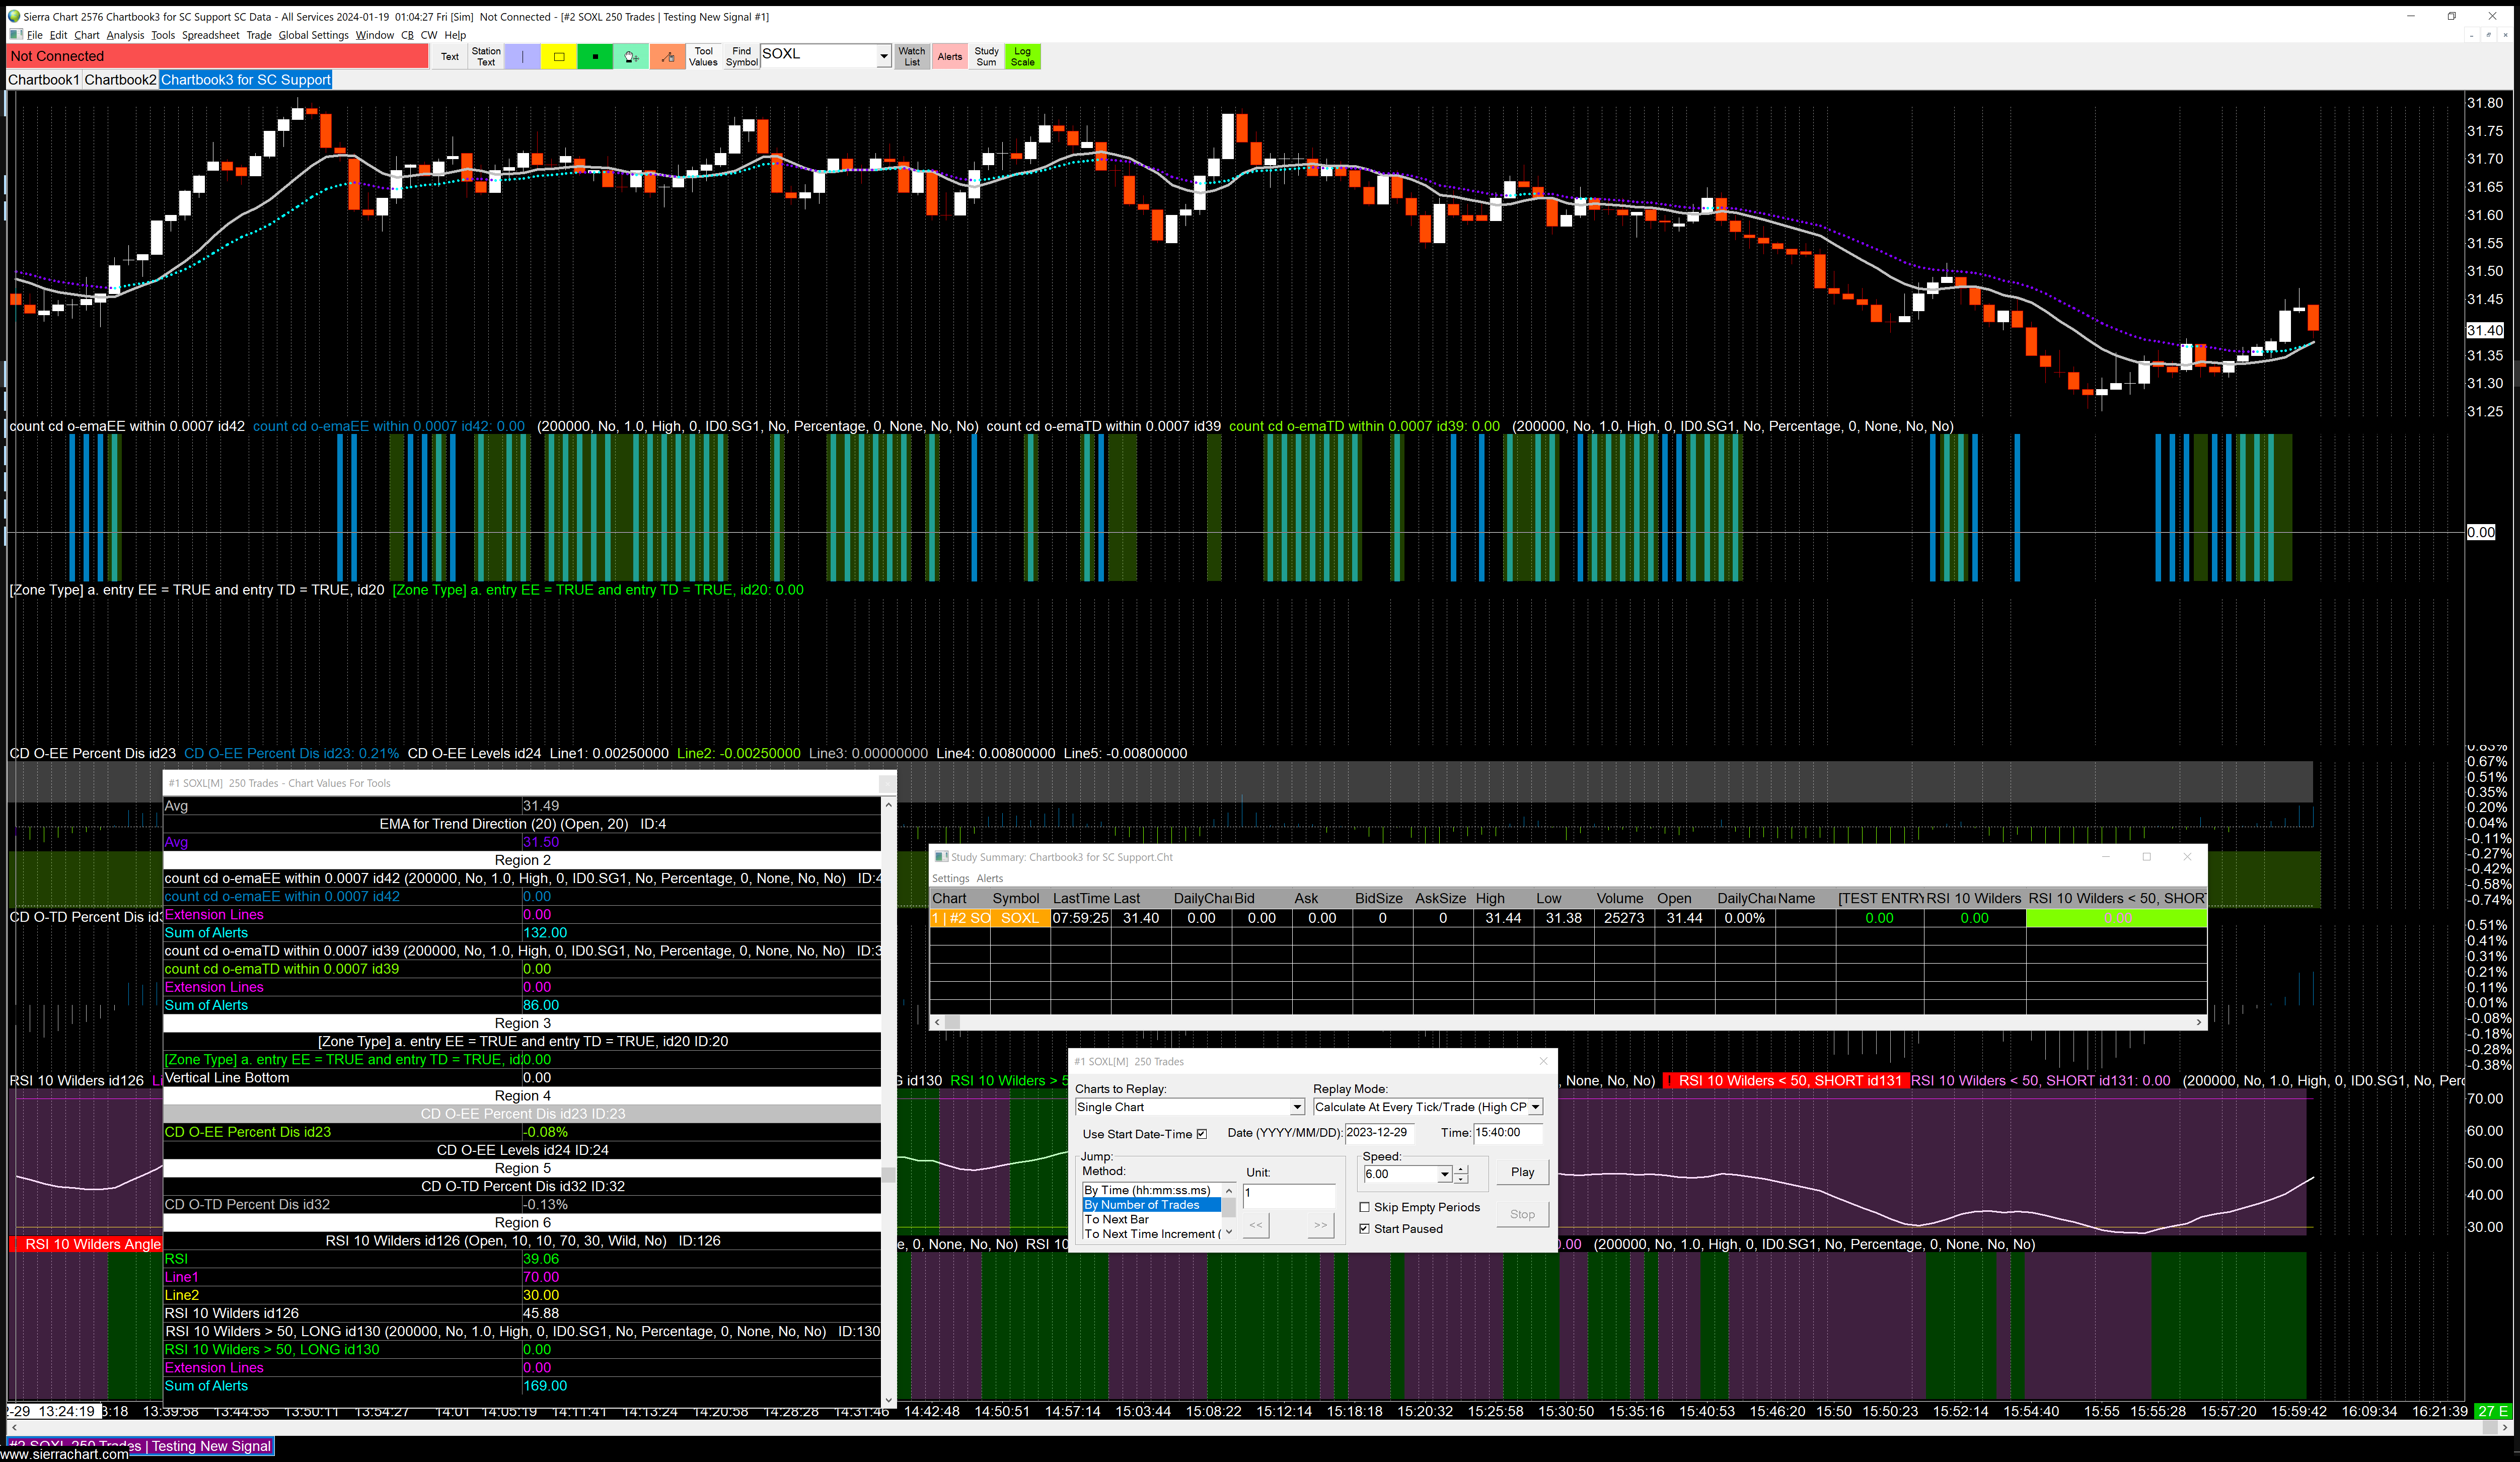Enable Skip Empty Periods checkbox
Viewport: 2520px width, 1462px height.
(x=1364, y=1207)
